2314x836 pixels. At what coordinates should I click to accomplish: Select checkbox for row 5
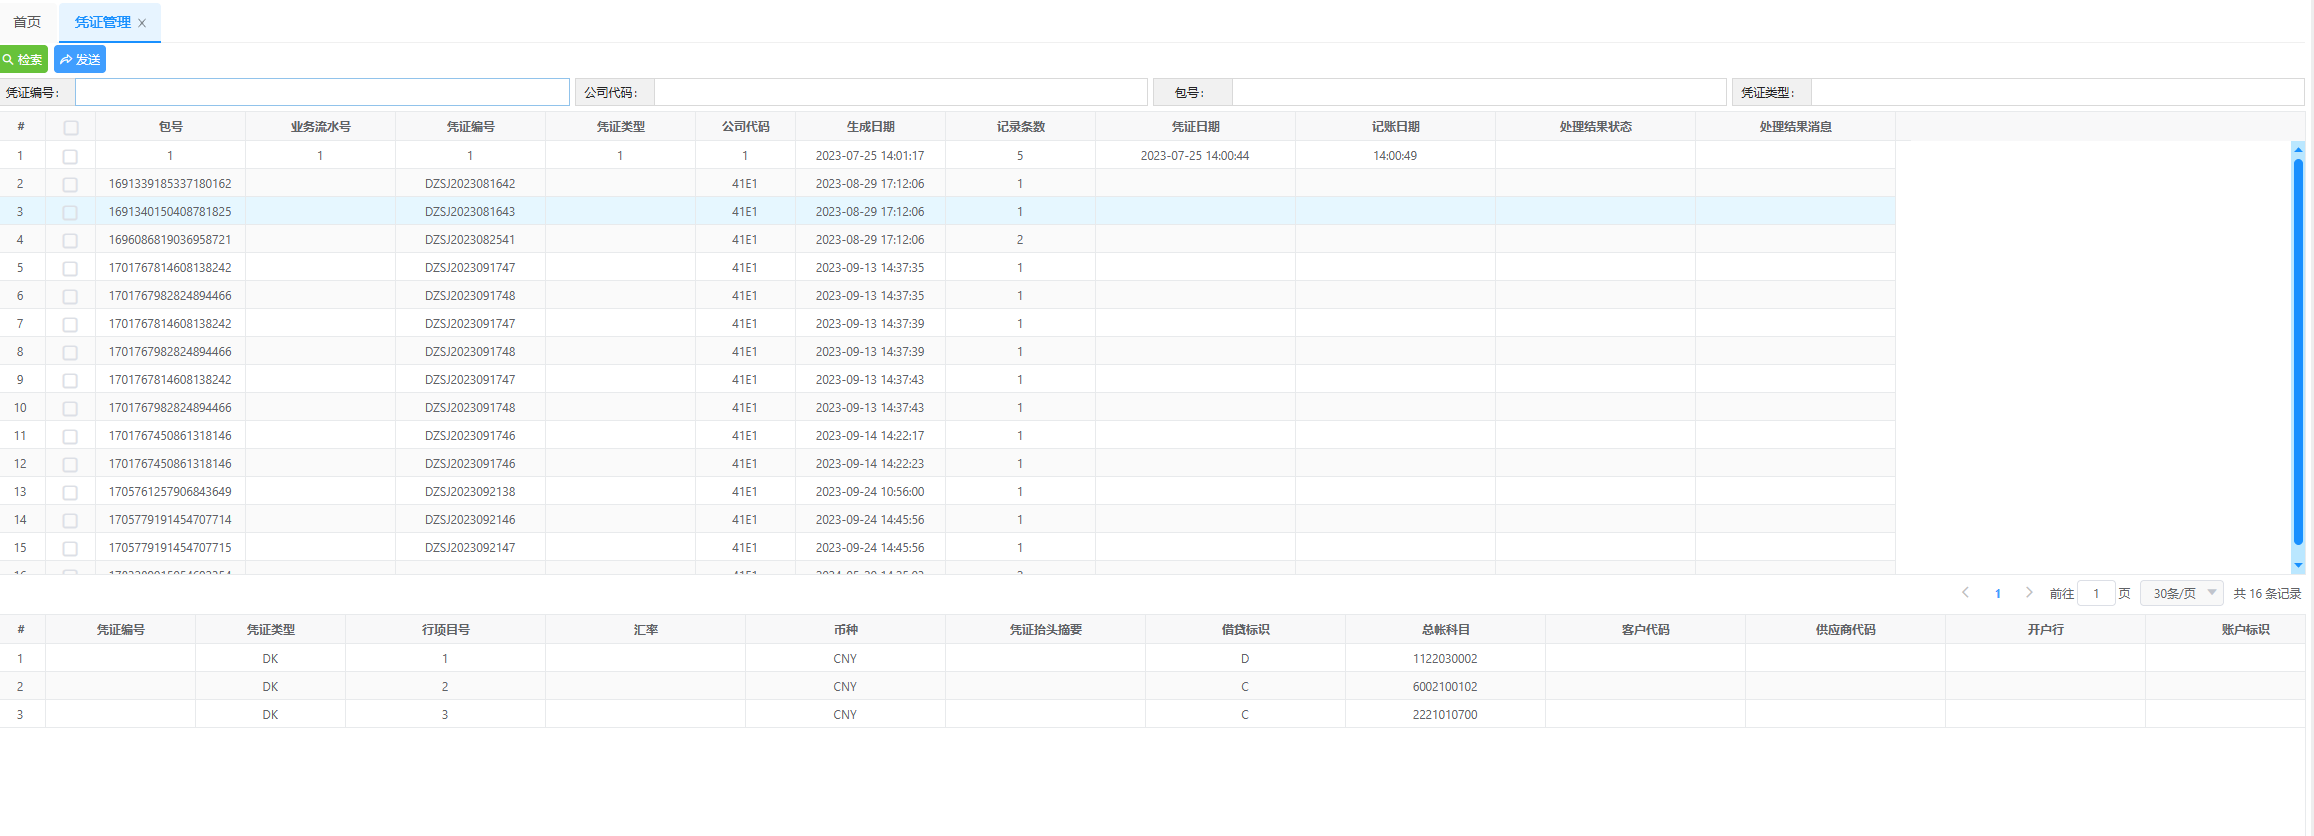[x=70, y=269]
